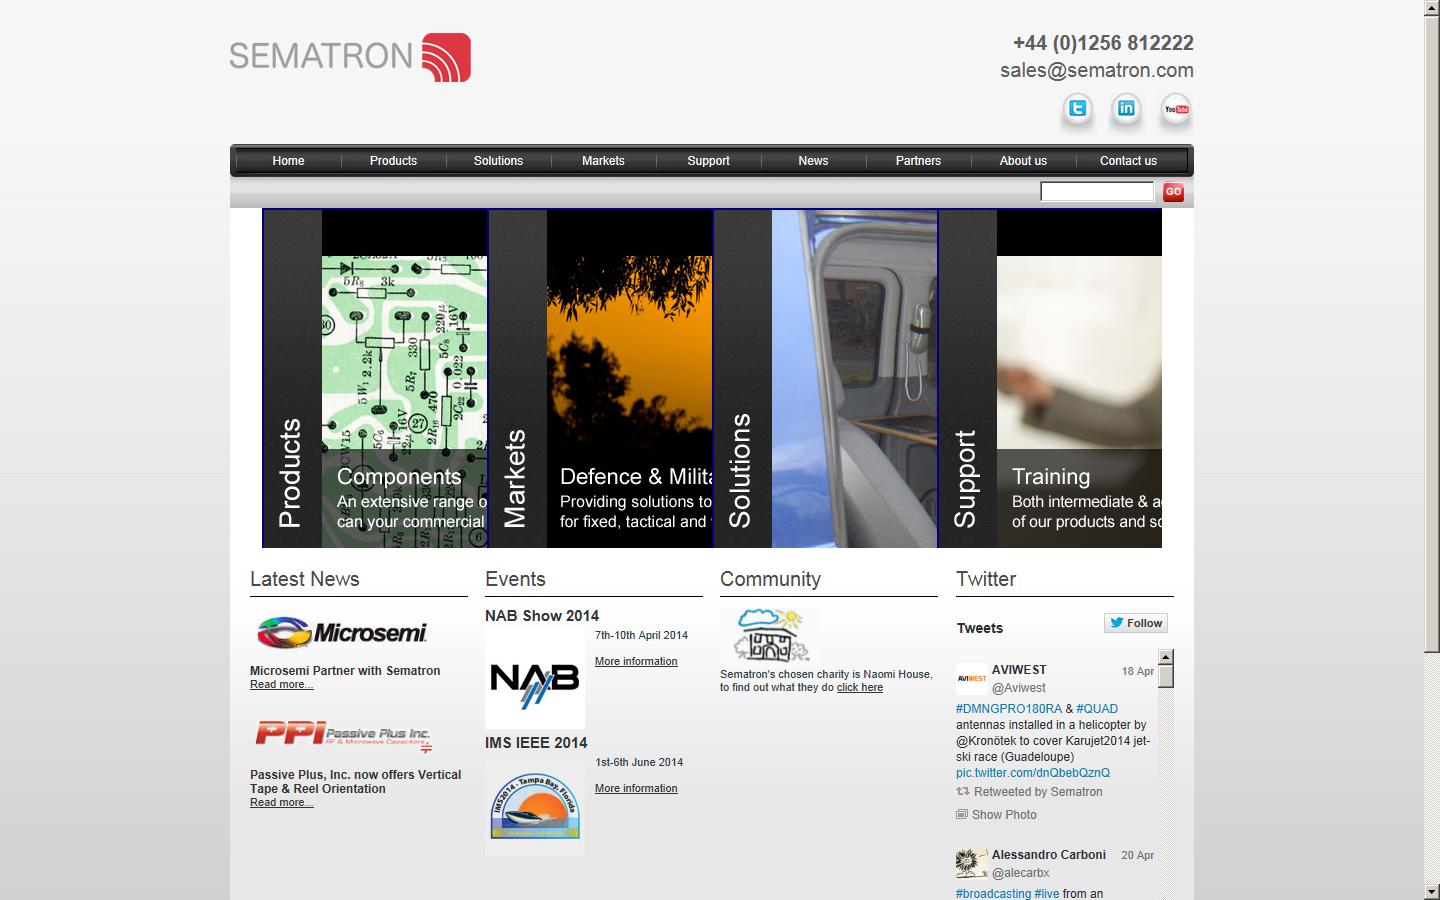Viewport: 1440px width, 900px height.
Task: Click the Support panel in the image carousel
Action: [x=966, y=470]
